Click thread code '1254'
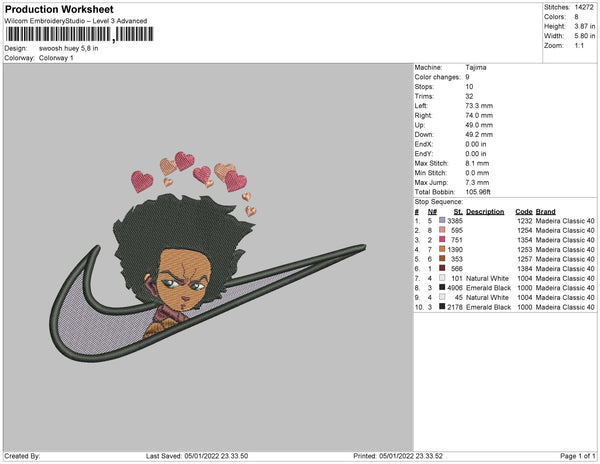The height and width of the screenshot is (464, 600). tap(525, 230)
